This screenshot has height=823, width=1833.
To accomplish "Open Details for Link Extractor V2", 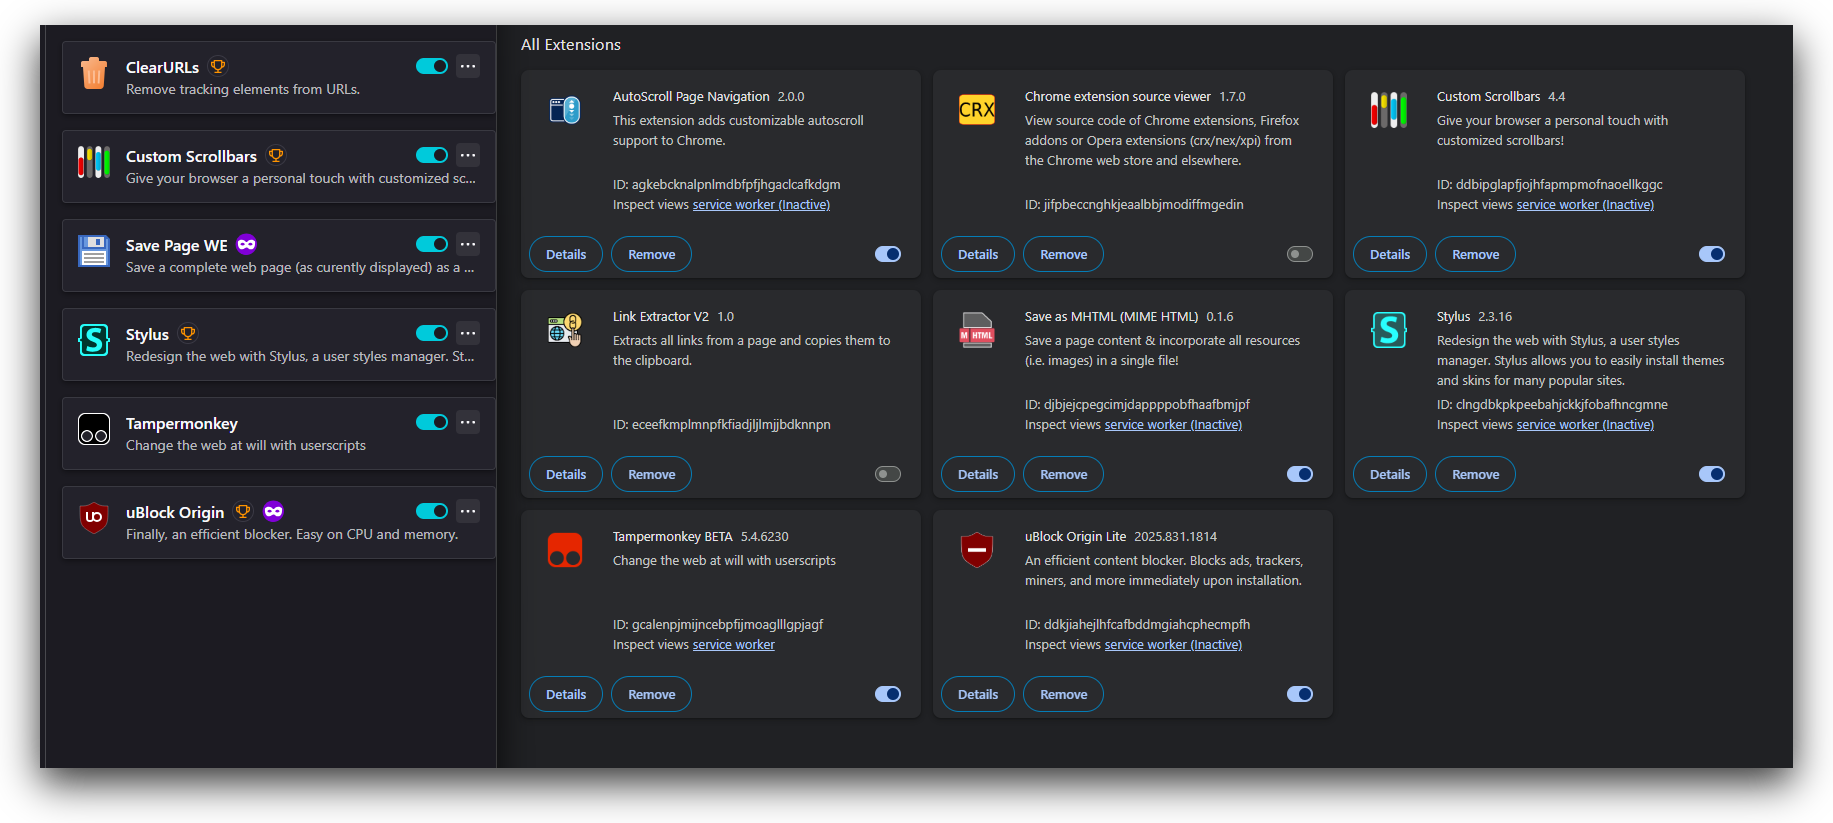I will tap(566, 474).
